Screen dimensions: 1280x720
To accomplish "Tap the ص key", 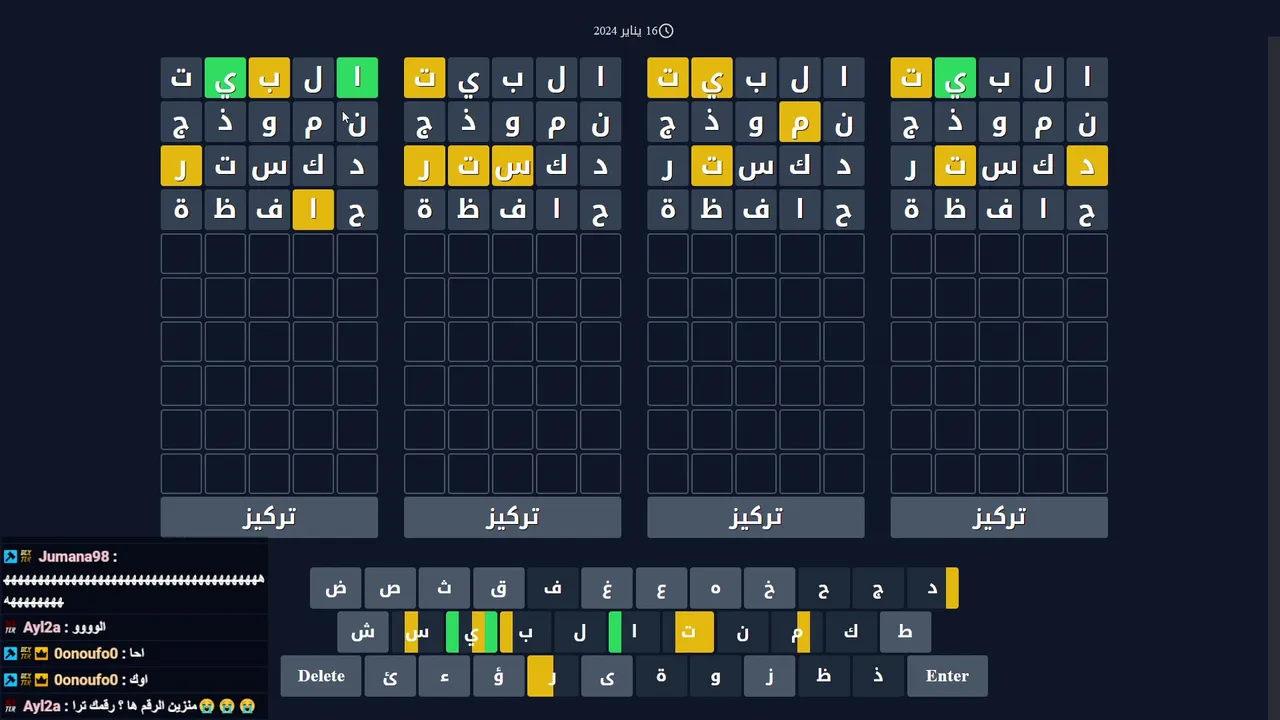I will pyautogui.click(x=390, y=588).
